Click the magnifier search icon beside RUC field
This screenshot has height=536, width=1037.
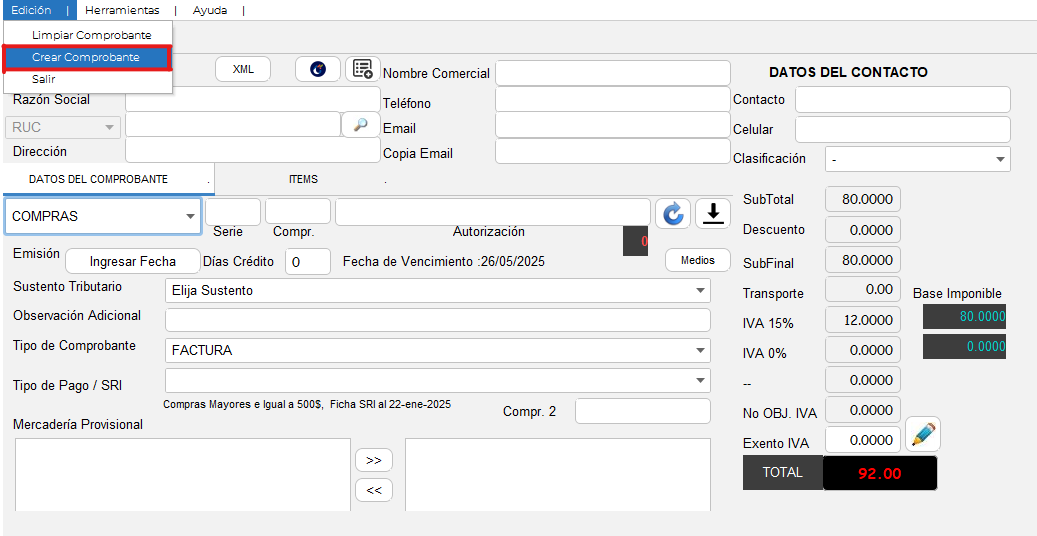click(x=360, y=125)
